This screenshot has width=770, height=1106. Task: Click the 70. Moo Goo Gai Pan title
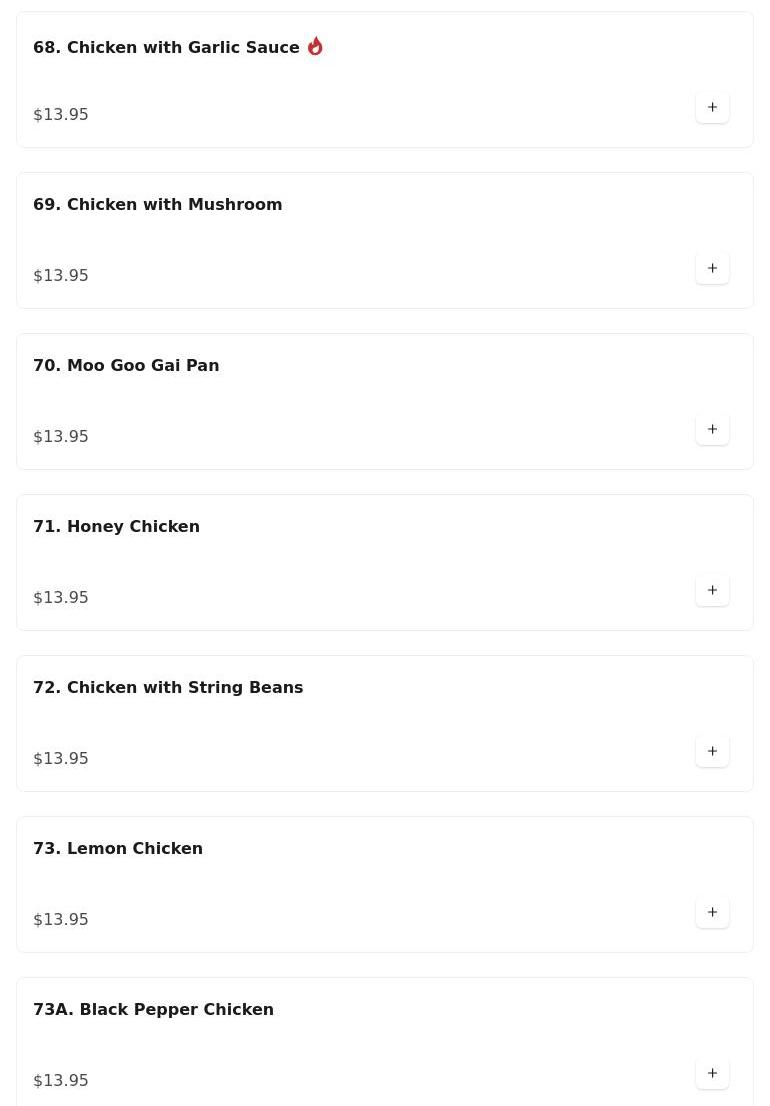tap(126, 366)
